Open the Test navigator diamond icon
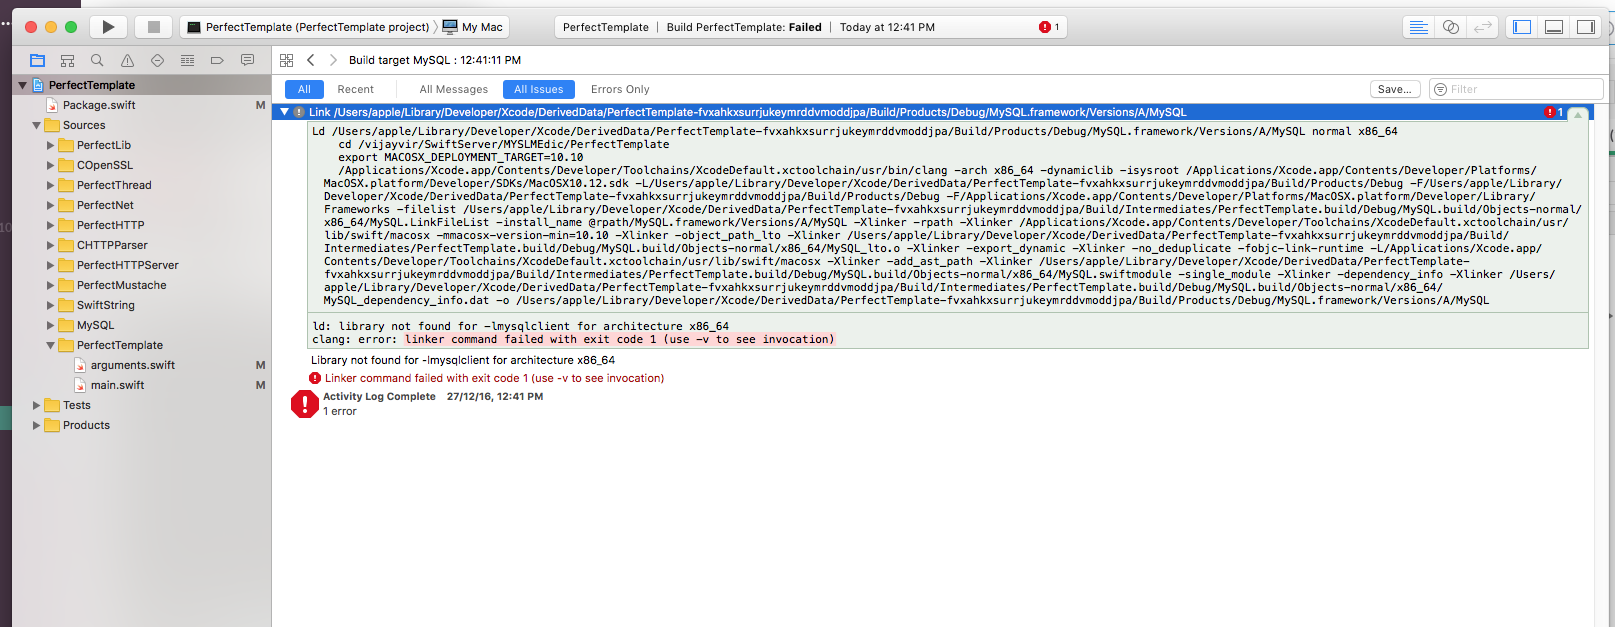The width and height of the screenshot is (1615, 627). tap(157, 61)
